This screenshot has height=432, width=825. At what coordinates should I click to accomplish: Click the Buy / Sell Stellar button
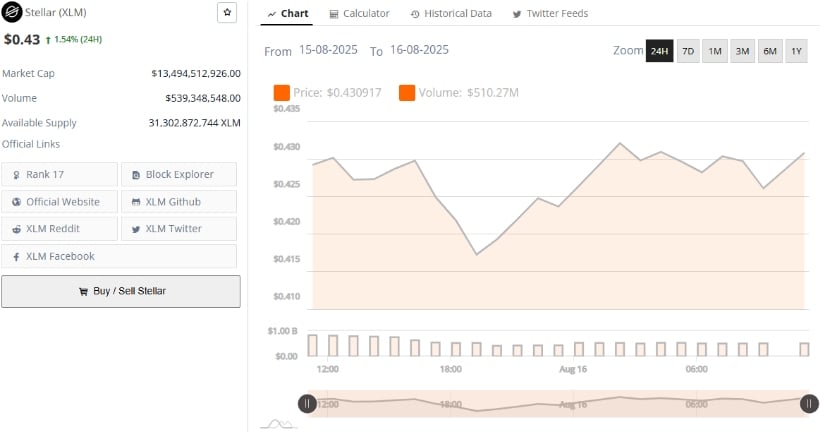point(121,291)
